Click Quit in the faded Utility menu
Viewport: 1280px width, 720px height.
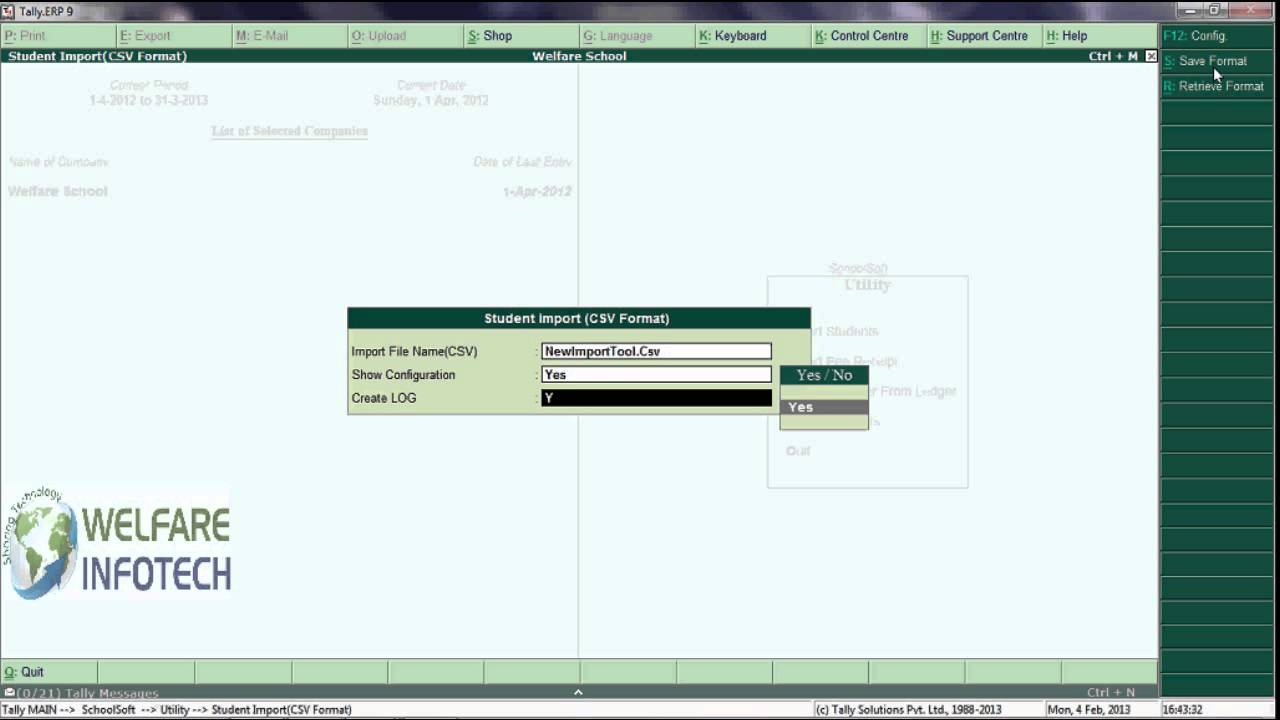click(798, 451)
